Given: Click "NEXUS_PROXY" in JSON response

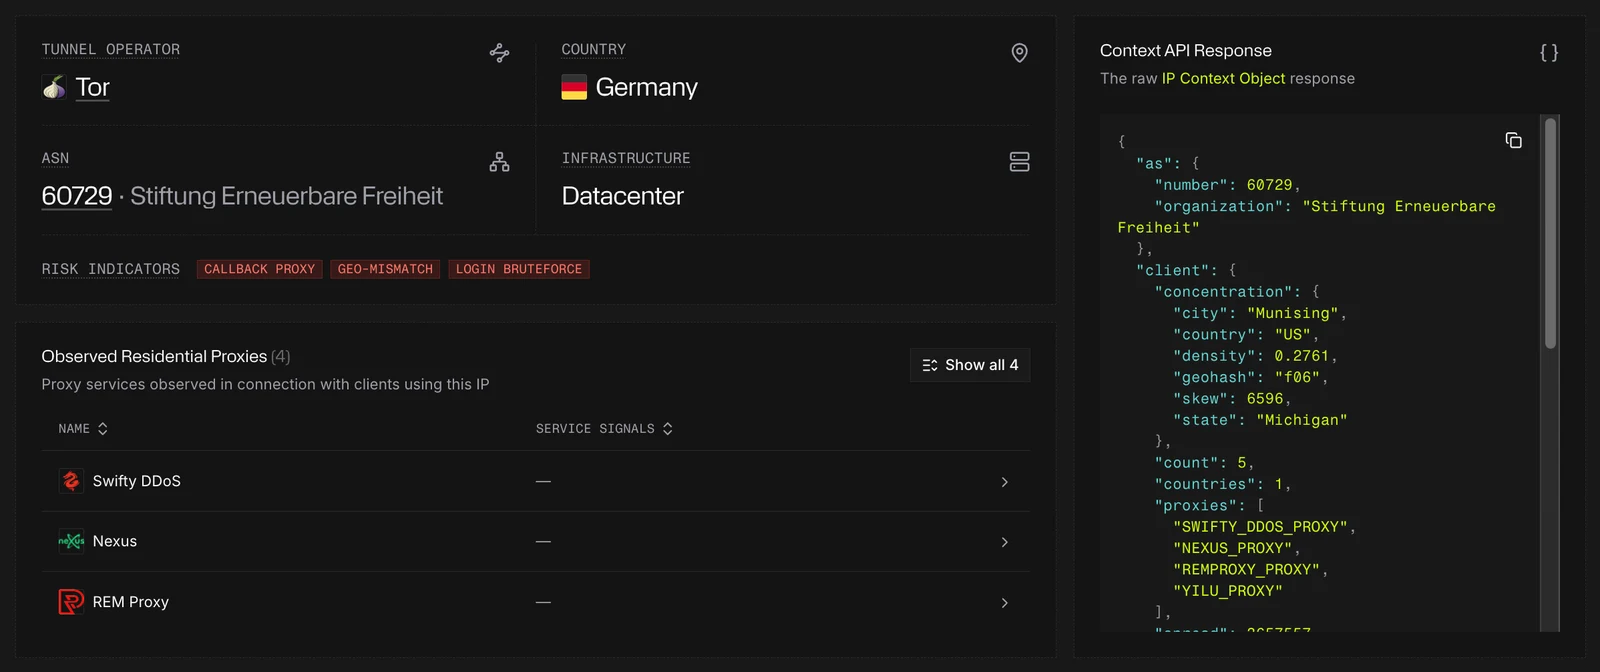Looking at the screenshot, I should click(x=1233, y=548).
